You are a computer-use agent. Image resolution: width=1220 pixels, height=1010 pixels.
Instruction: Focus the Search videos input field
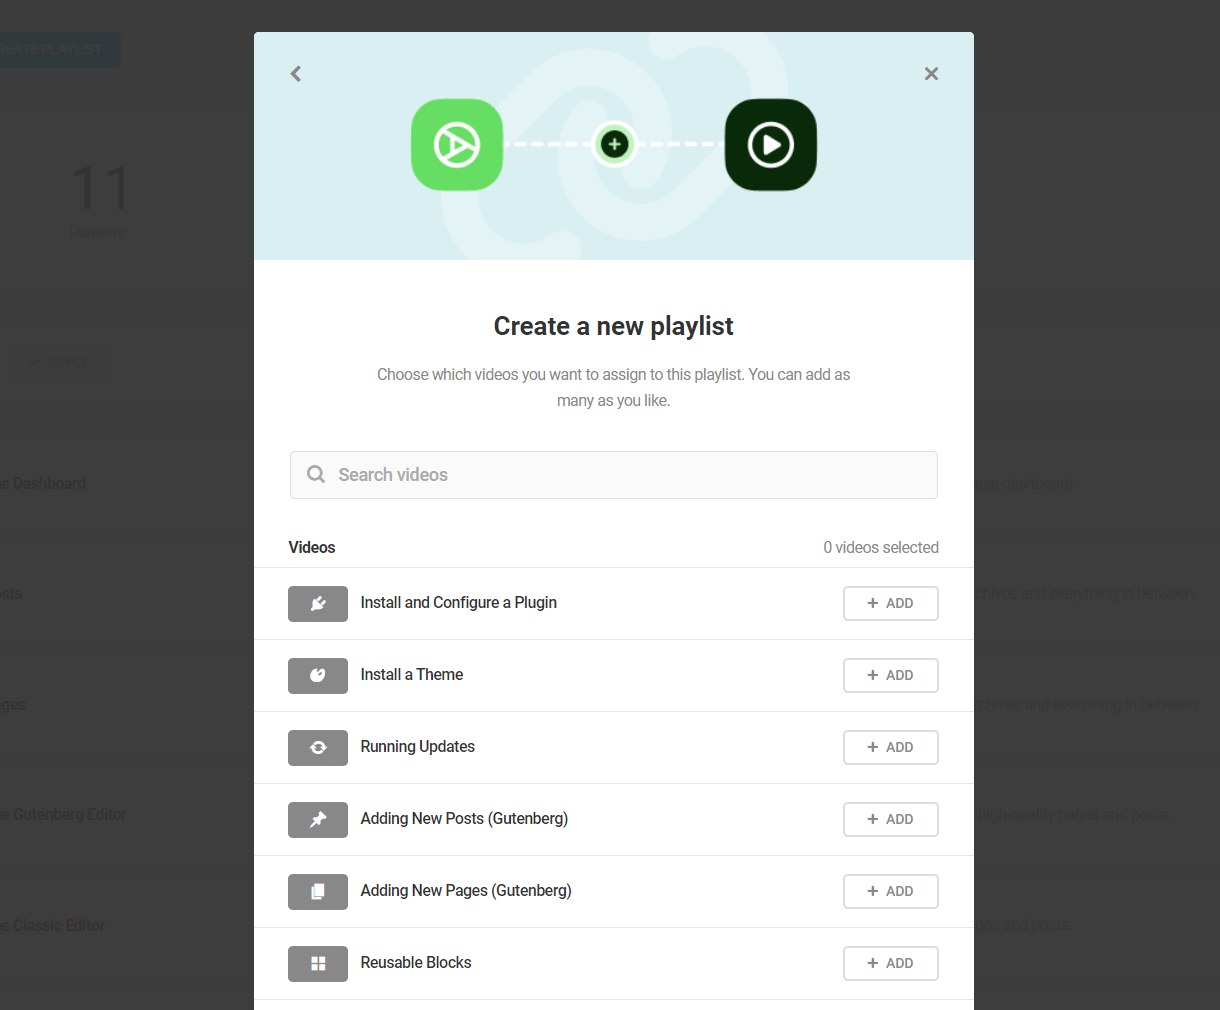pos(614,475)
